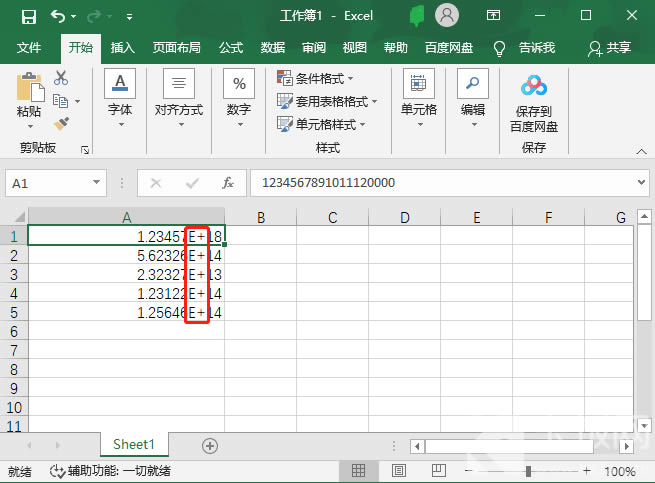Add a new sheet with plus icon
655x483 pixels.
pyautogui.click(x=210, y=445)
